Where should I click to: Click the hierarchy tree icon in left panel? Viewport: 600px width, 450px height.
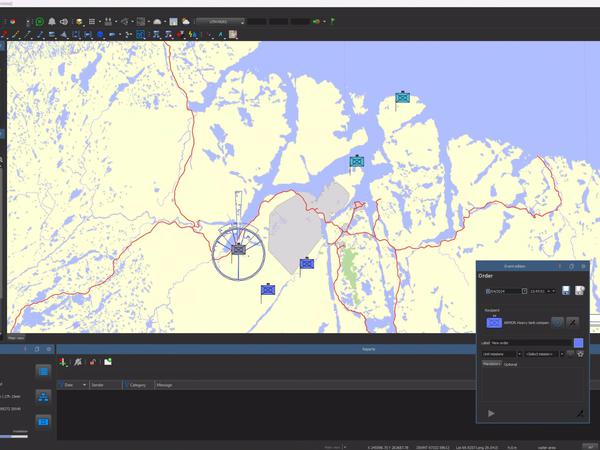[44, 396]
